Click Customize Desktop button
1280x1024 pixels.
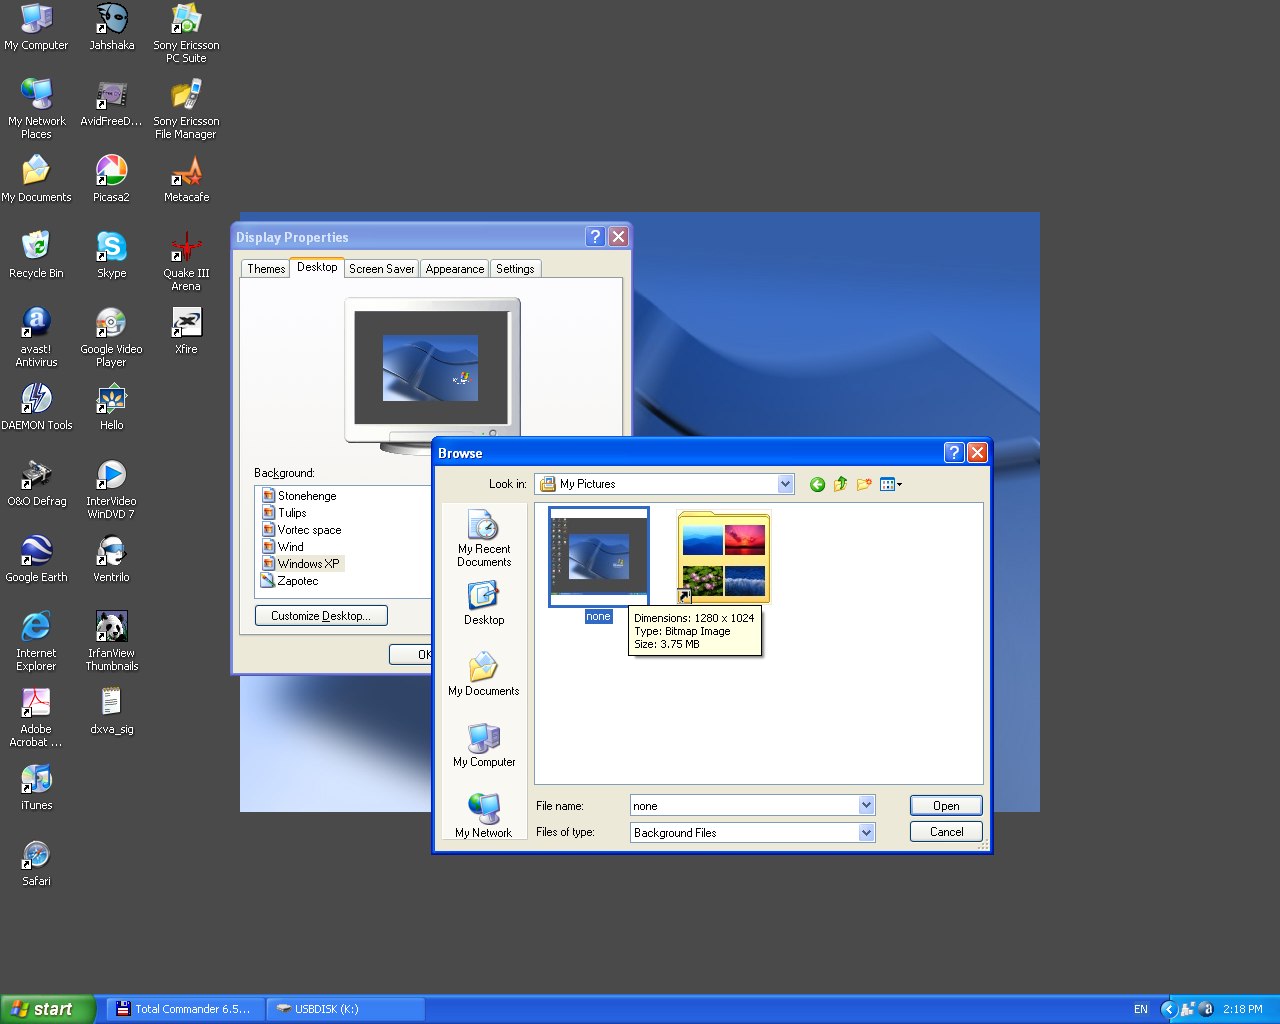[321, 616]
